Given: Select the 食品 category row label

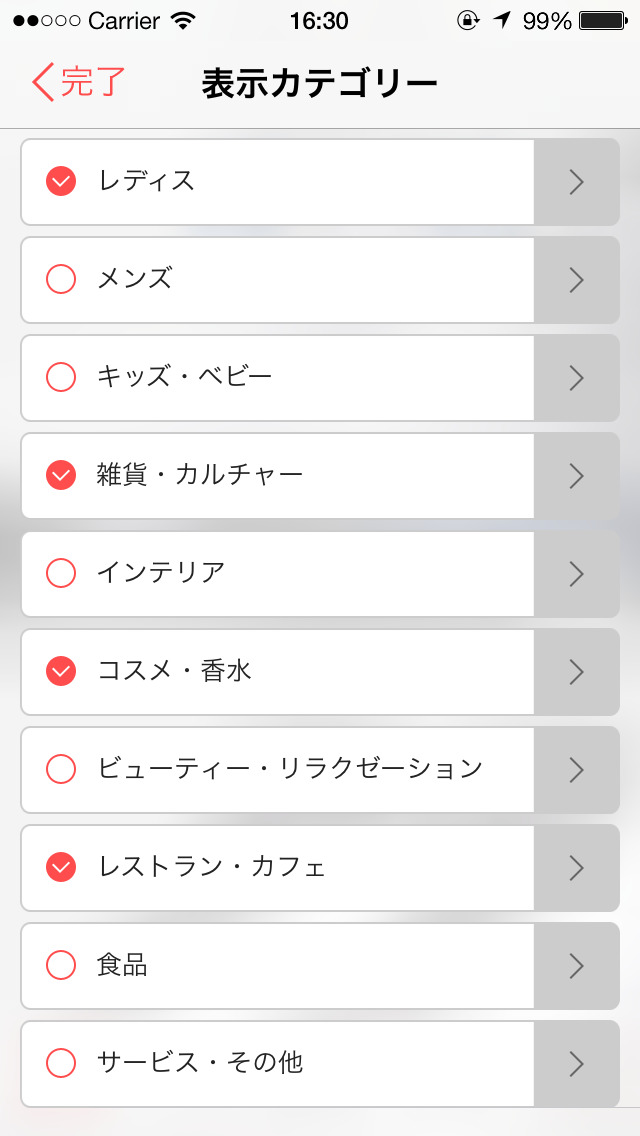Looking at the screenshot, I should (x=122, y=965).
